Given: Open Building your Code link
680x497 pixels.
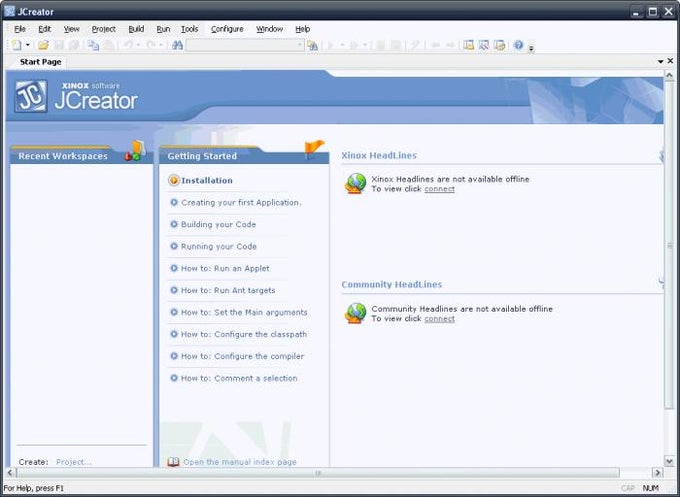Looking at the screenshot, I should 218,225.
